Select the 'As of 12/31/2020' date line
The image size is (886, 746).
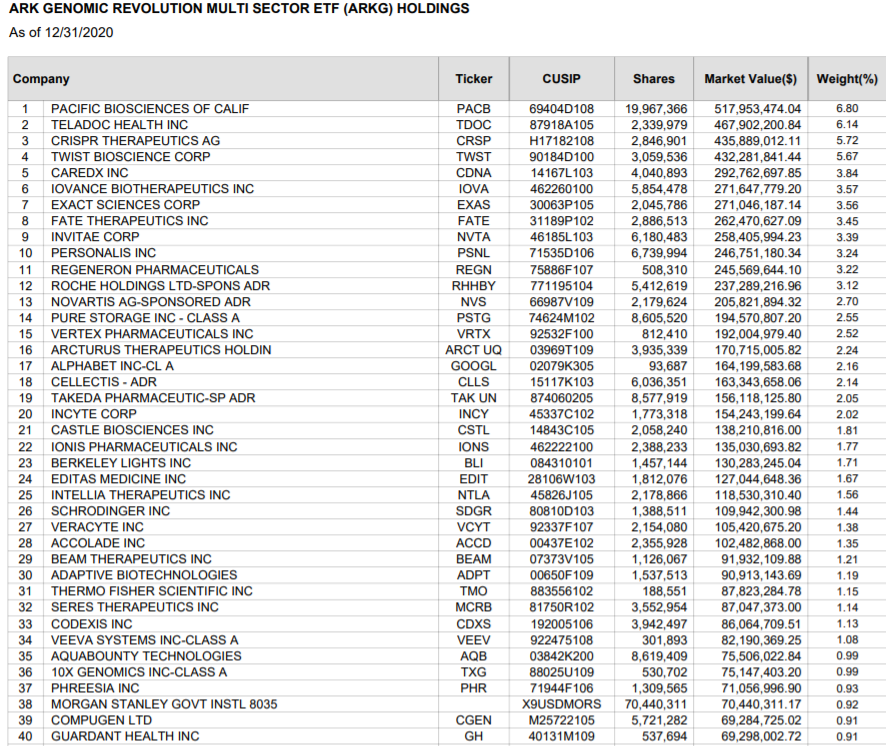[x=61, y=33]
